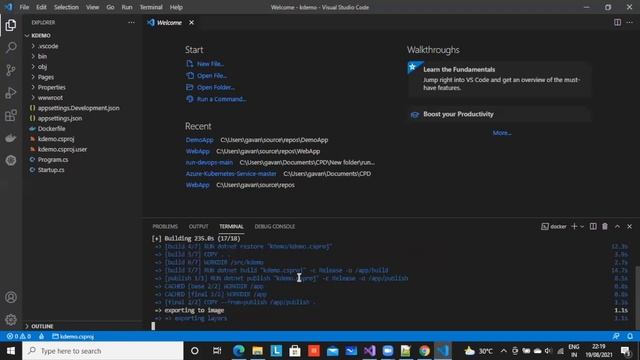Collapse the KDEMO root folder
Image resolution: width=640 pixels, height=360 pixels.
pos(82,36)
